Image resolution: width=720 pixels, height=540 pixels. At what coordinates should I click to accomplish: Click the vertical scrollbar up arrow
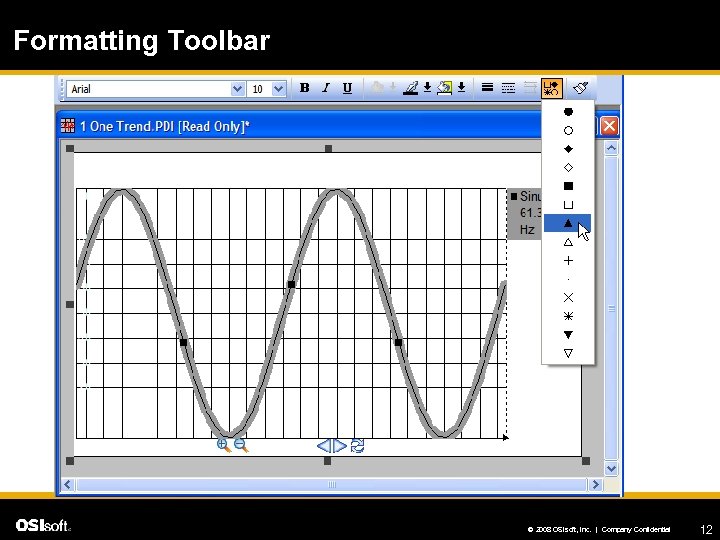click(x=611, y=148)
